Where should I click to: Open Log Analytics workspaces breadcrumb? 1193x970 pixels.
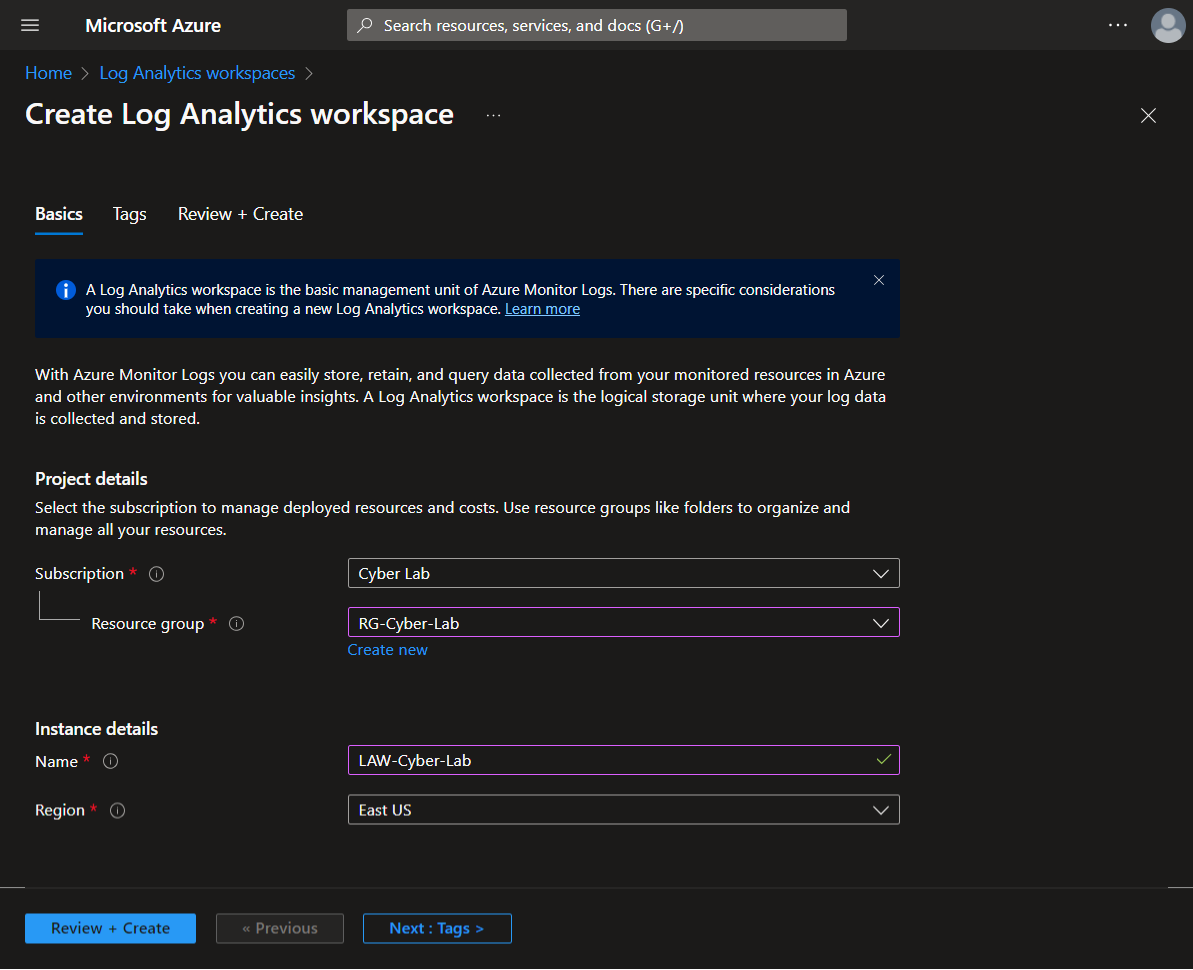tap(197, 73)
